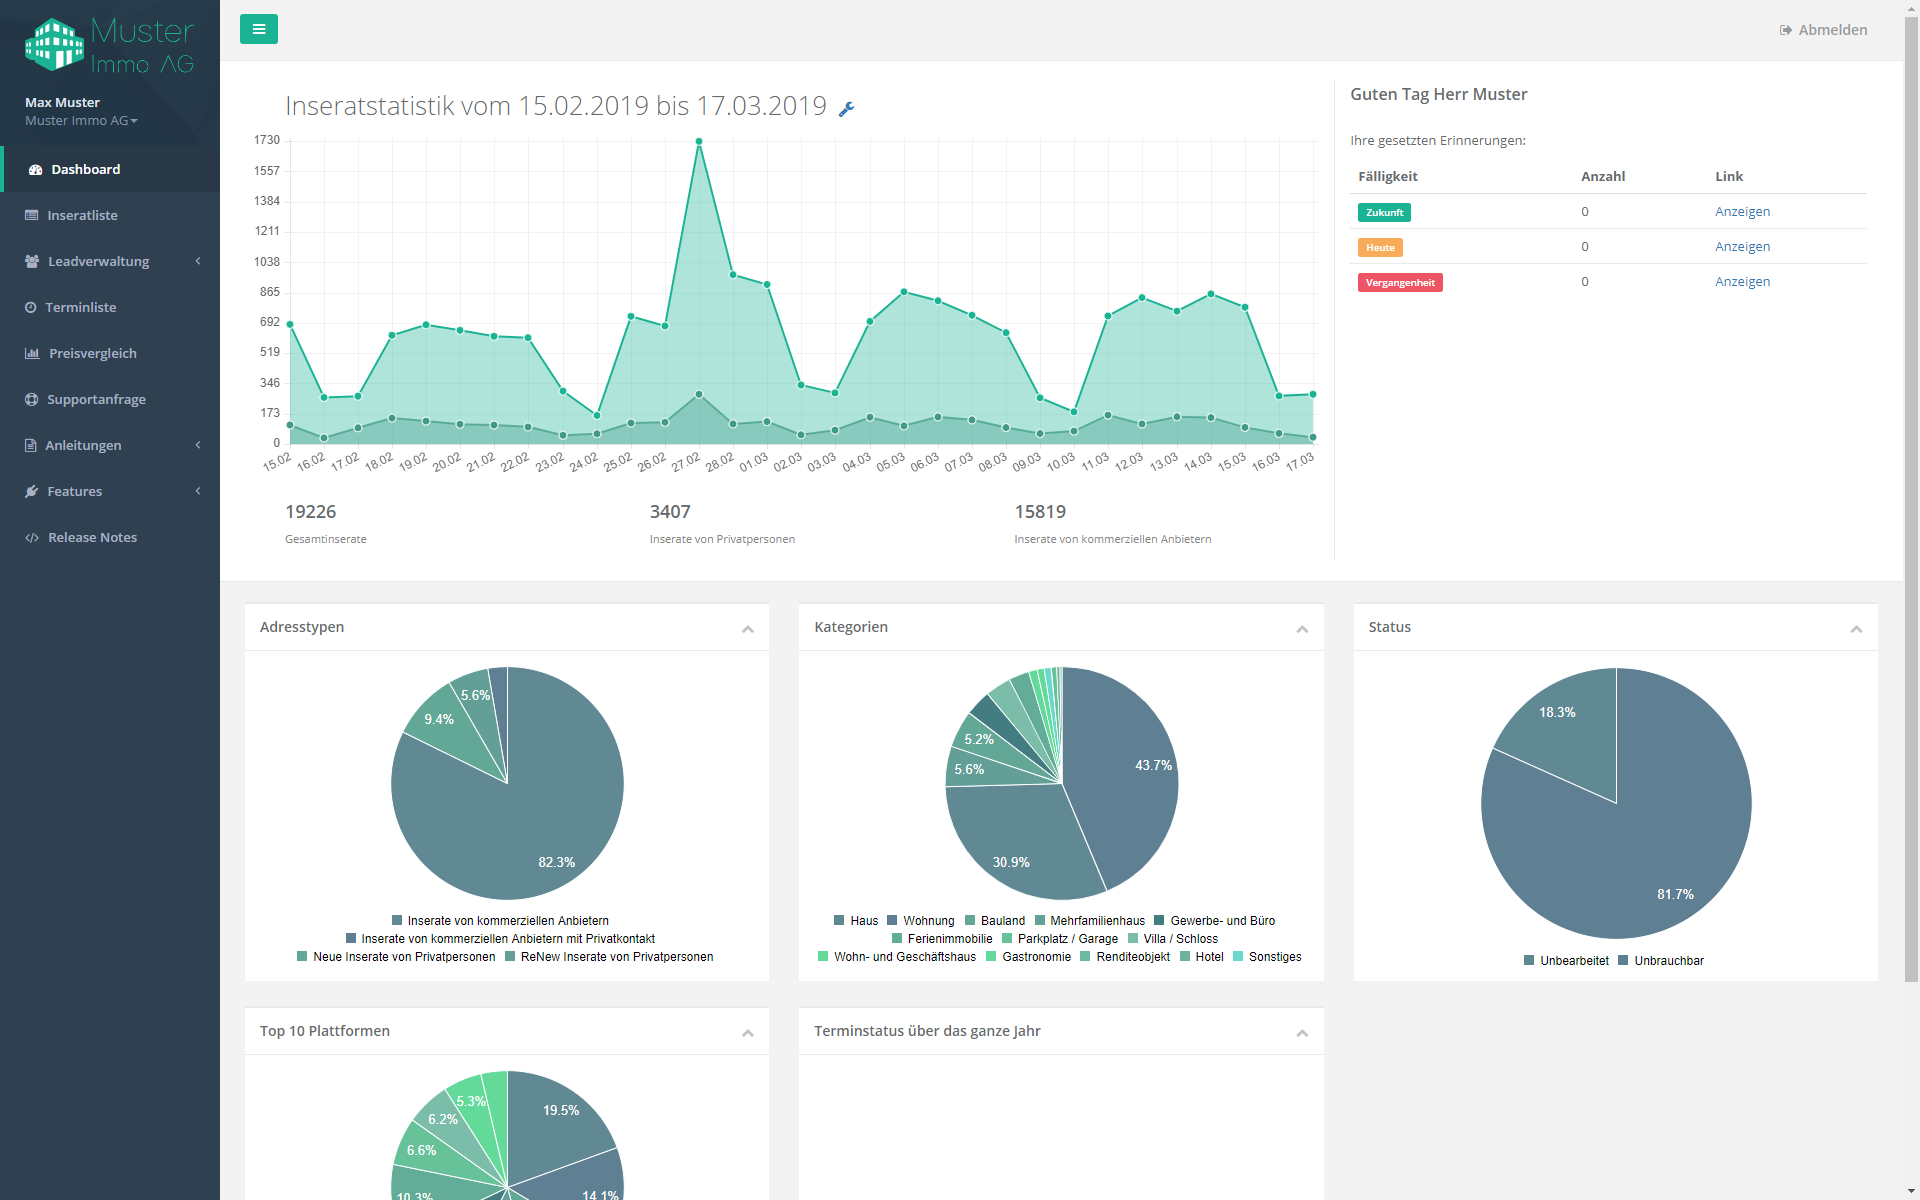
Task: Click Anzeigen in the Vergangenheit row
Action: coord(1742,282)
